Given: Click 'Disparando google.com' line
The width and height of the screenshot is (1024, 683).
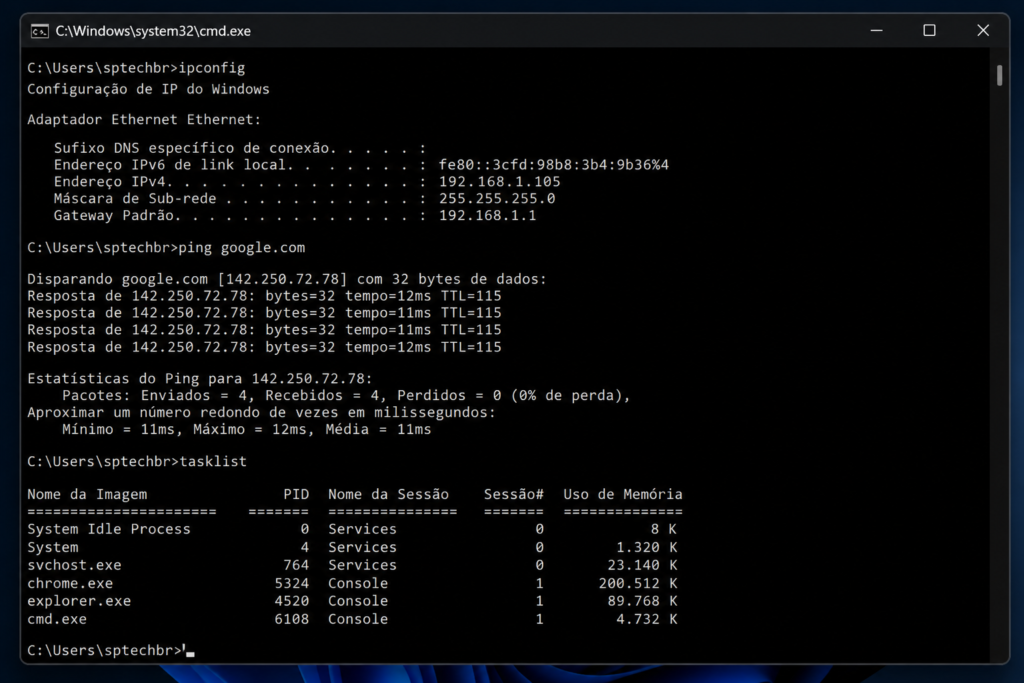Looking at the screenshot, I should (287, 279).
